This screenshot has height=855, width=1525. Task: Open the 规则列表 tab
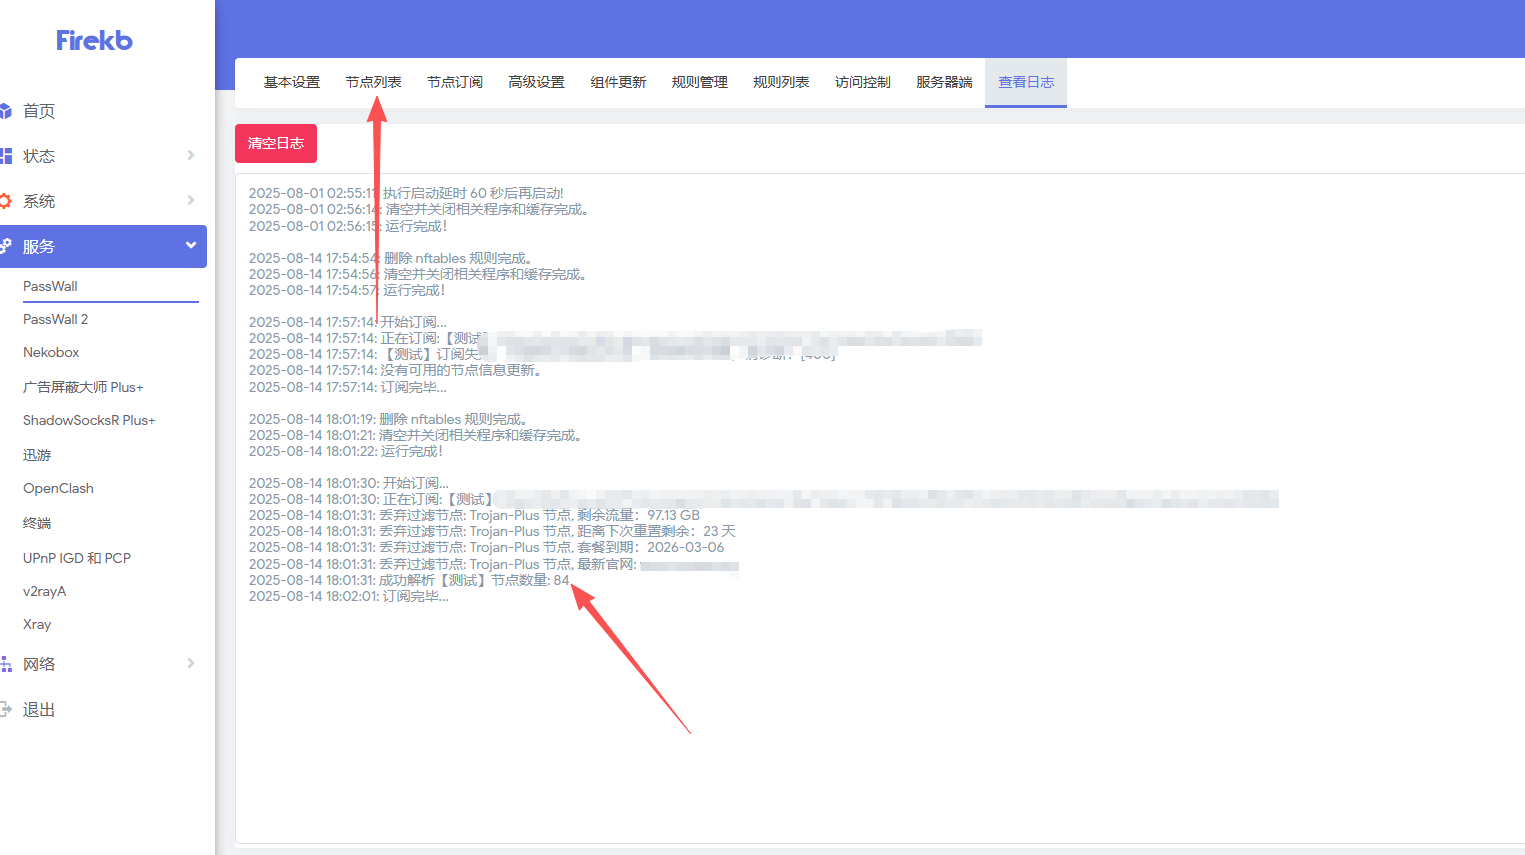(x=781, y=82)
